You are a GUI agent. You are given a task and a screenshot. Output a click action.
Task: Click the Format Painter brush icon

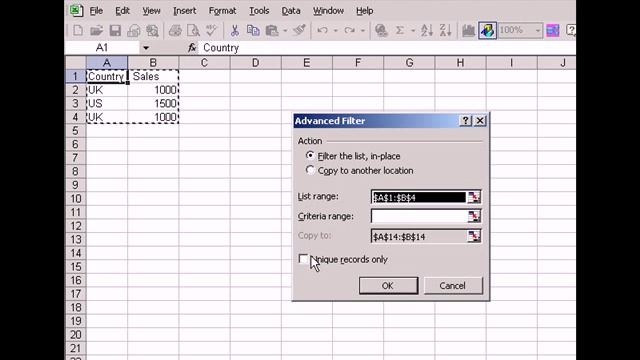point(299,31)
